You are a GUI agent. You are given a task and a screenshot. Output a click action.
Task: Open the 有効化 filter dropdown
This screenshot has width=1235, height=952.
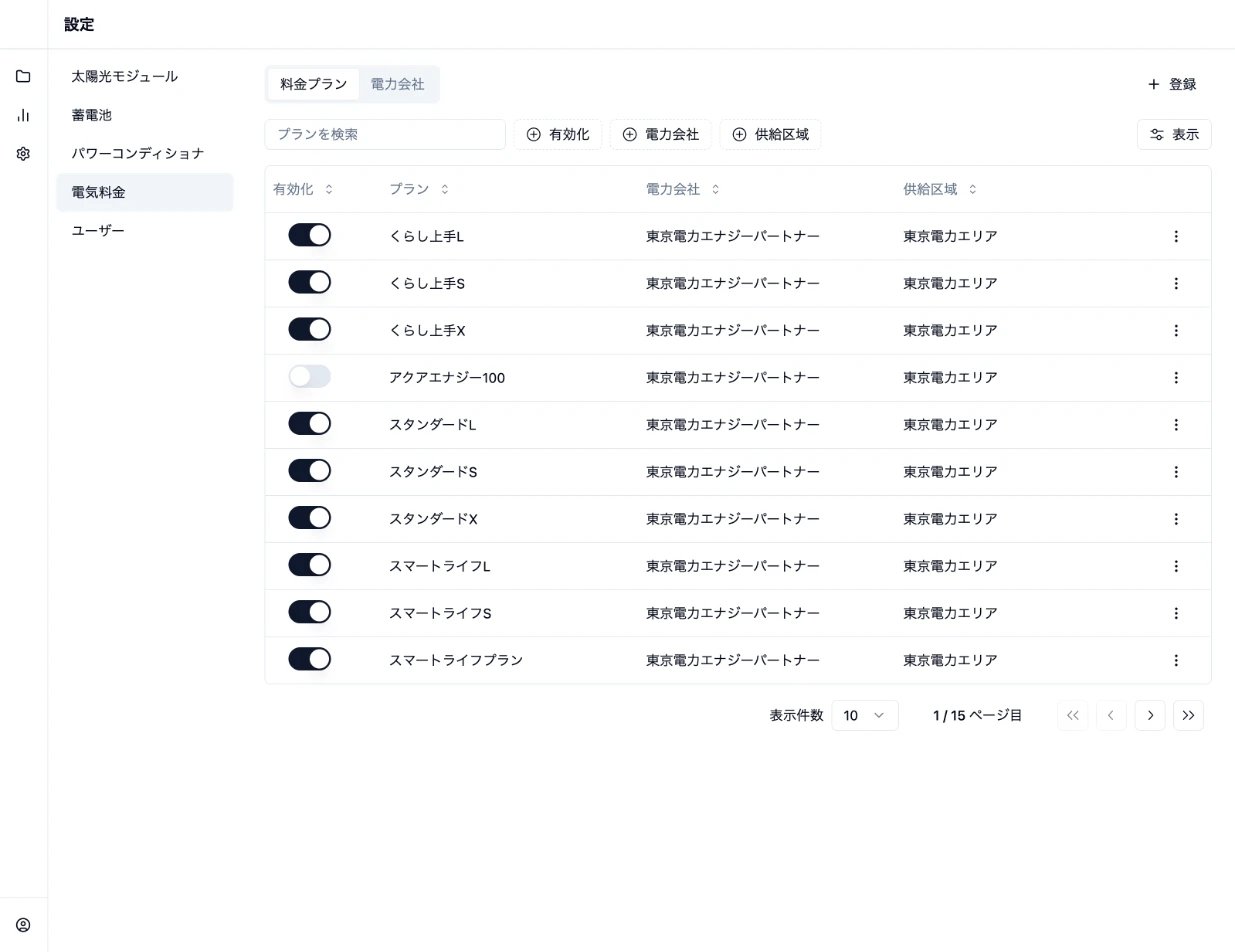click(558, 134)
